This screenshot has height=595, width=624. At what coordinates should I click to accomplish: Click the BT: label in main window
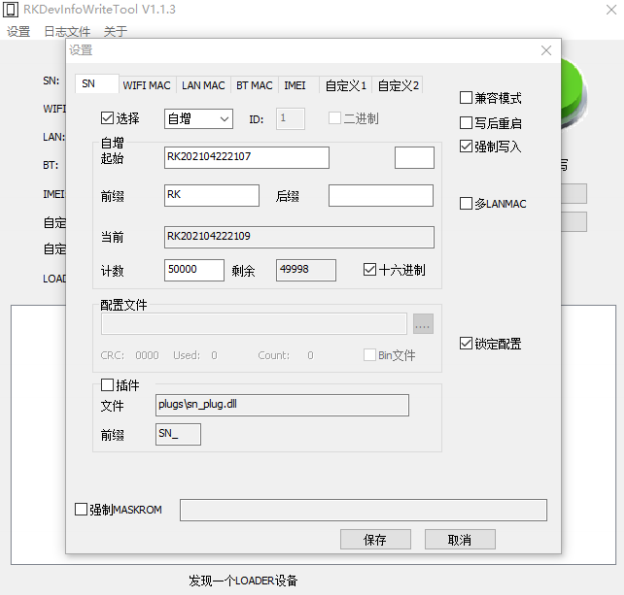point(51,165)
